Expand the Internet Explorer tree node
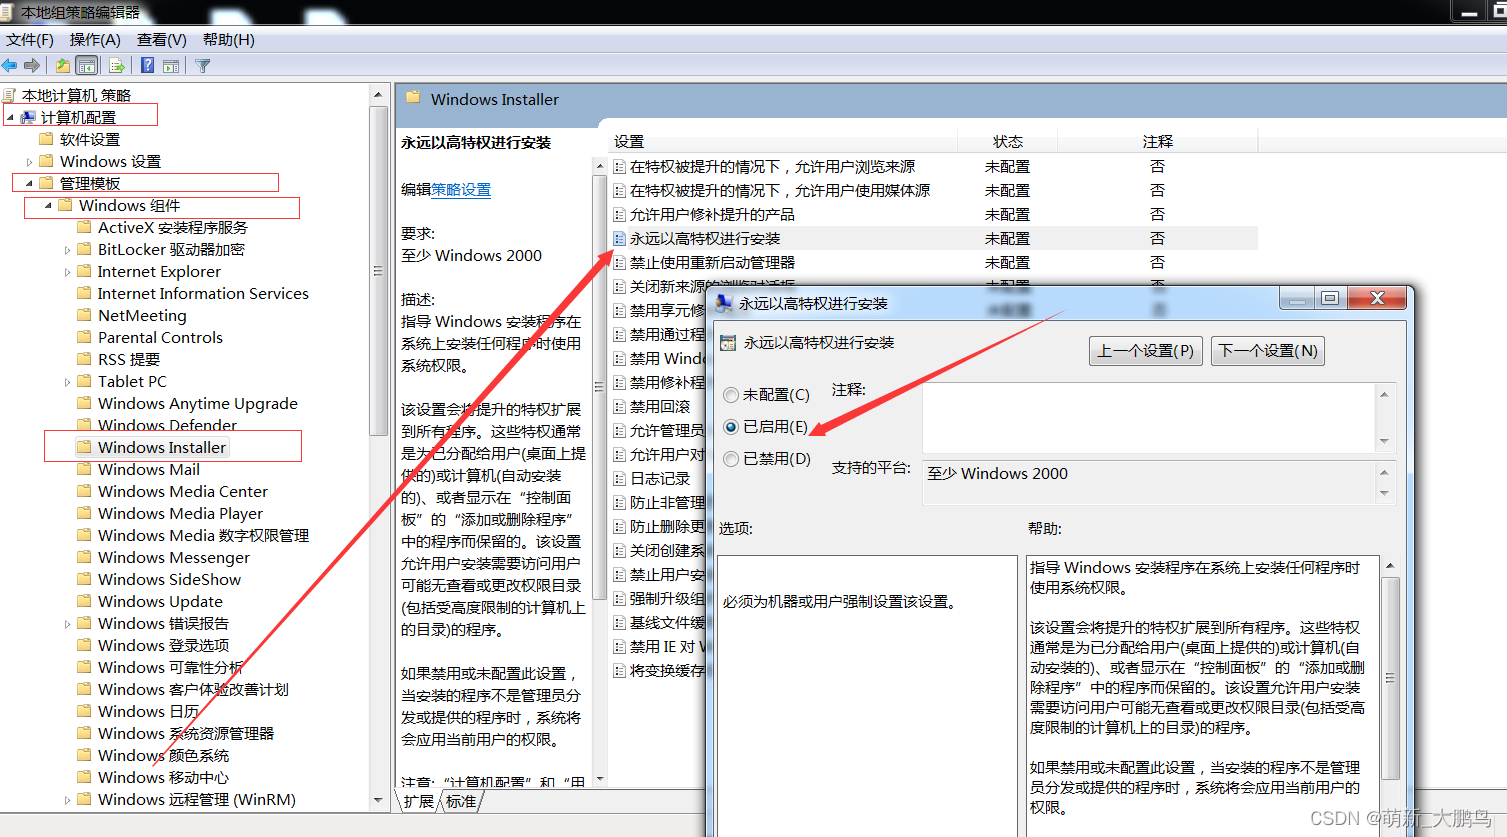Viewport: 1507px width, 837px height. point(67,272)
